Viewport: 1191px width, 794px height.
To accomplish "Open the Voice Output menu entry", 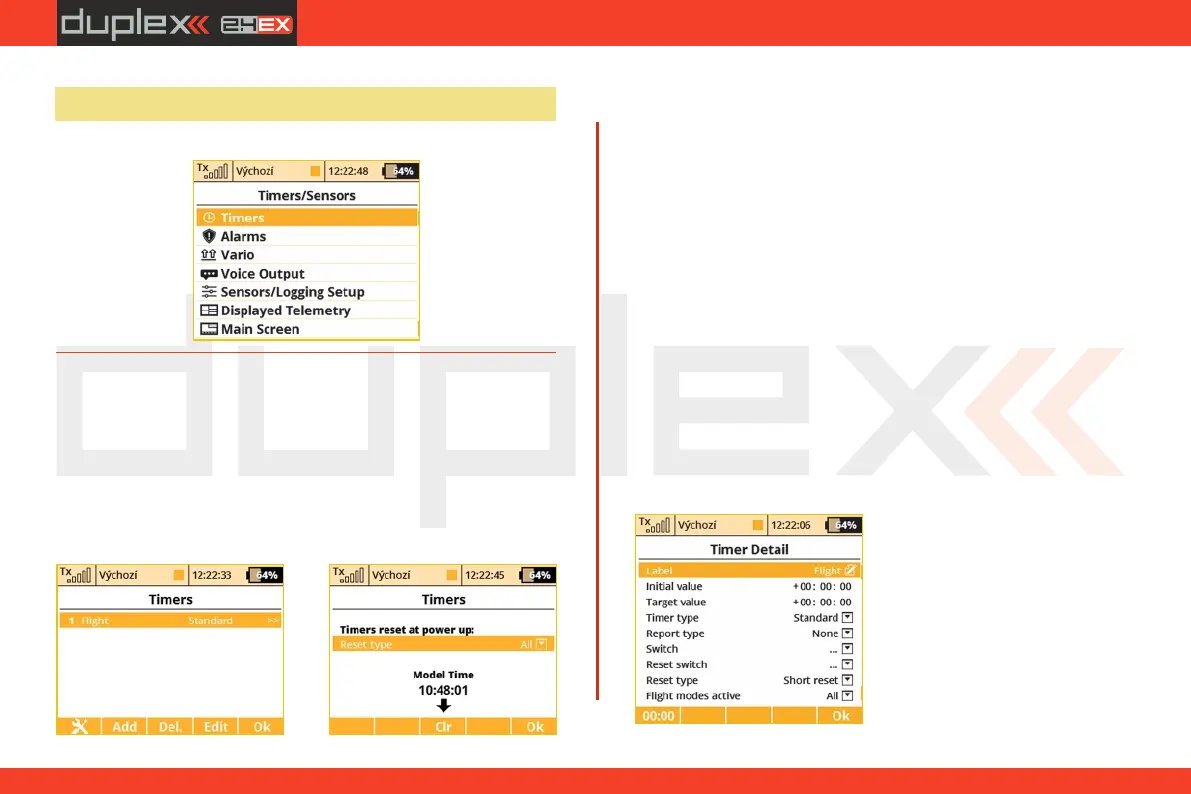I will point(307,274).
